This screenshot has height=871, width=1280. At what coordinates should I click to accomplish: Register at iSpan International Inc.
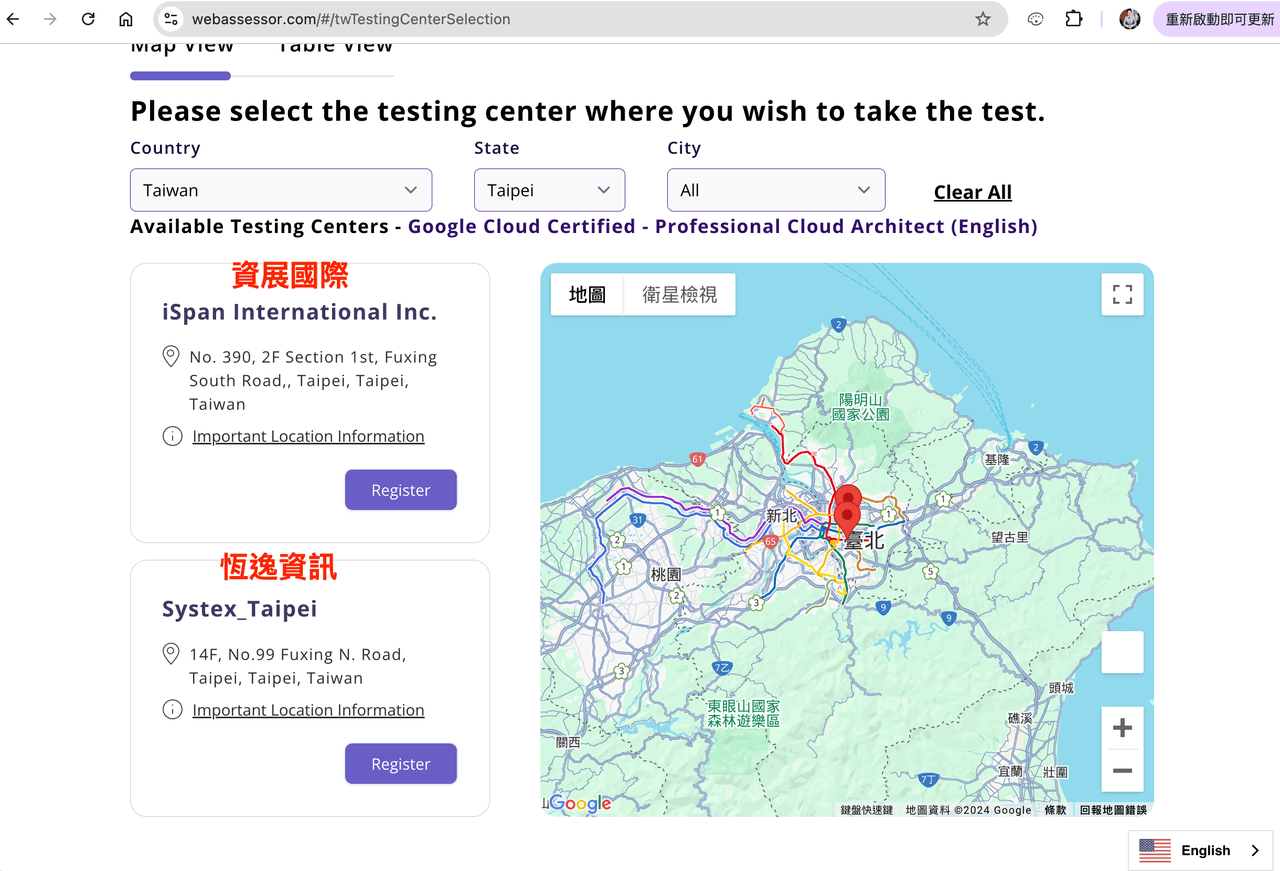point(401,490)
